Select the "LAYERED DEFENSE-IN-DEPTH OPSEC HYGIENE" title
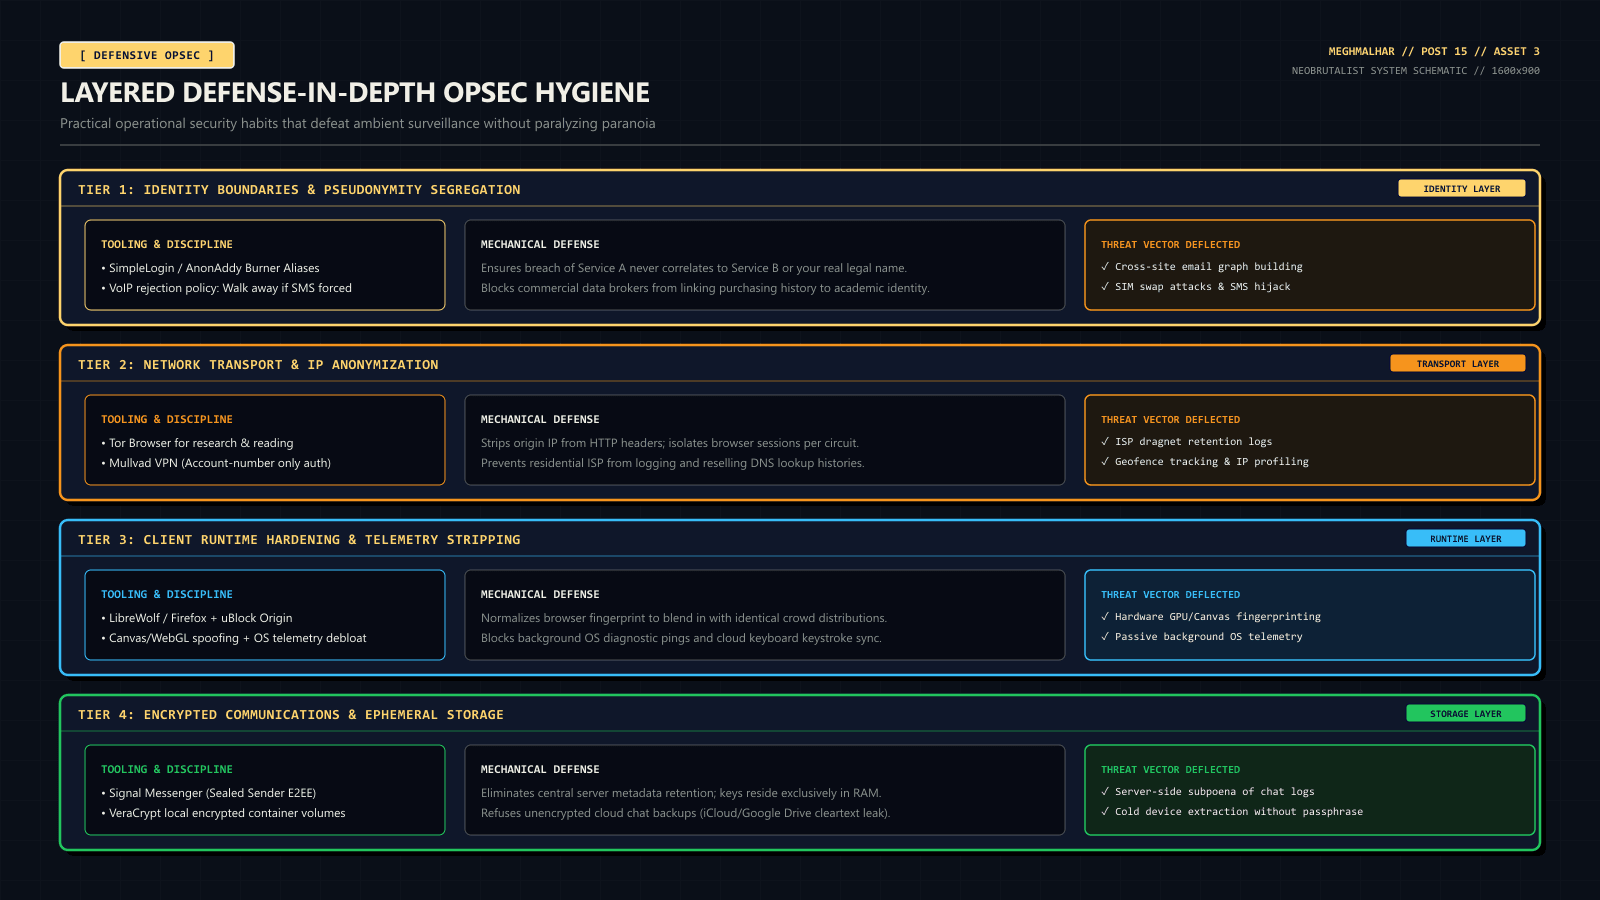The image size is (1600, 900). point(355,93)
